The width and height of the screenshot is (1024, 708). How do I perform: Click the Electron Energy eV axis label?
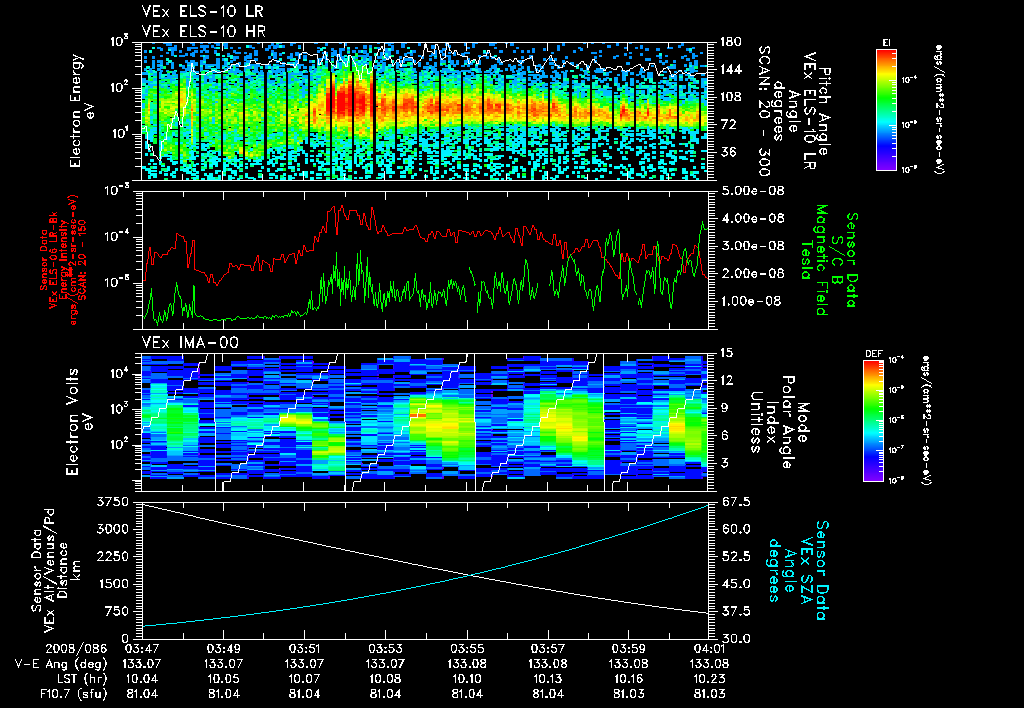tap(80, 110)
